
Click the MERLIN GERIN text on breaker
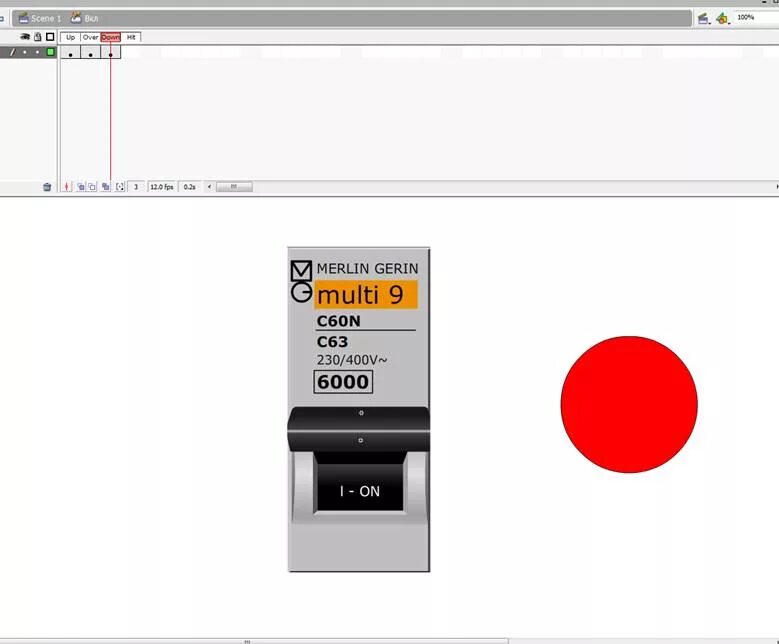pyautogui.click(x=367, y=268)
